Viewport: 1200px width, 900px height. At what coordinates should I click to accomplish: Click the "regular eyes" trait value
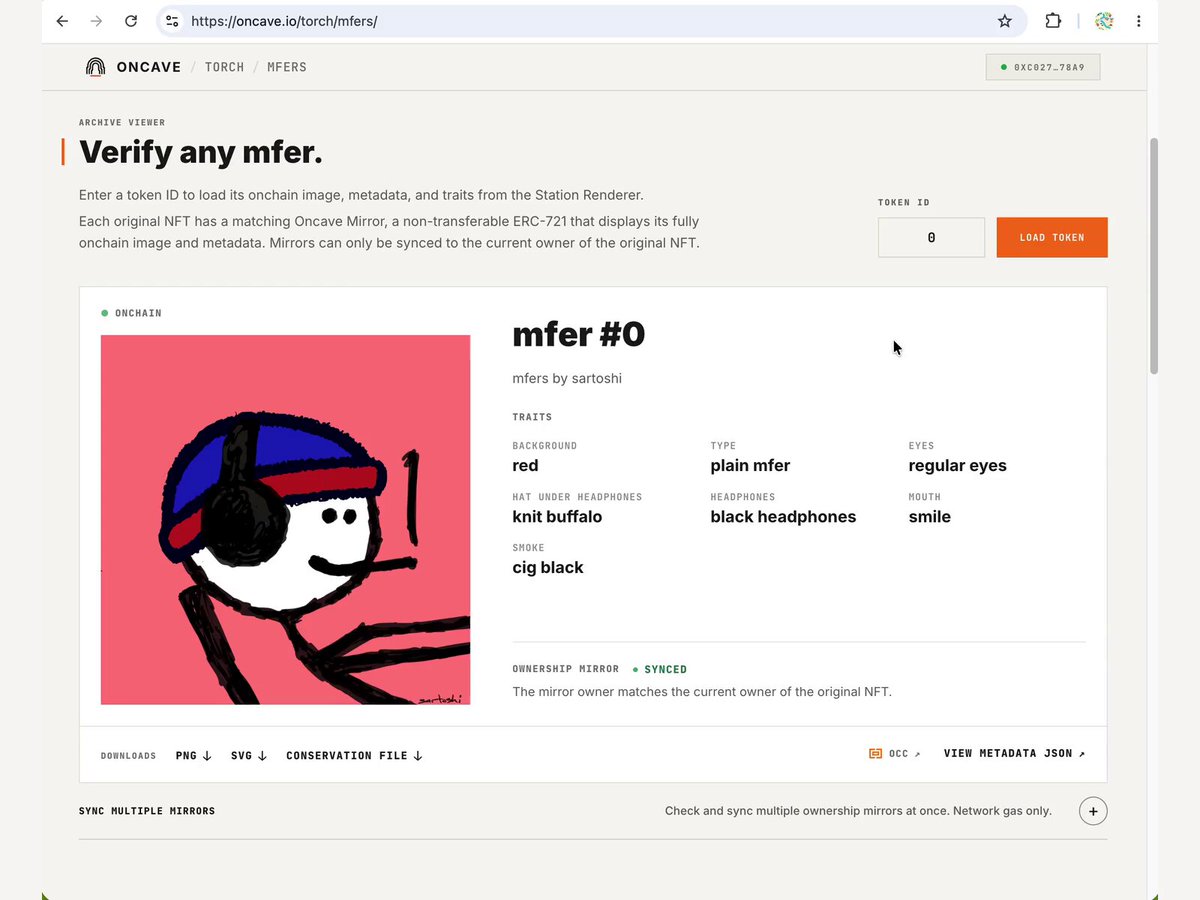pyautogui.click(x=957, y=466)
